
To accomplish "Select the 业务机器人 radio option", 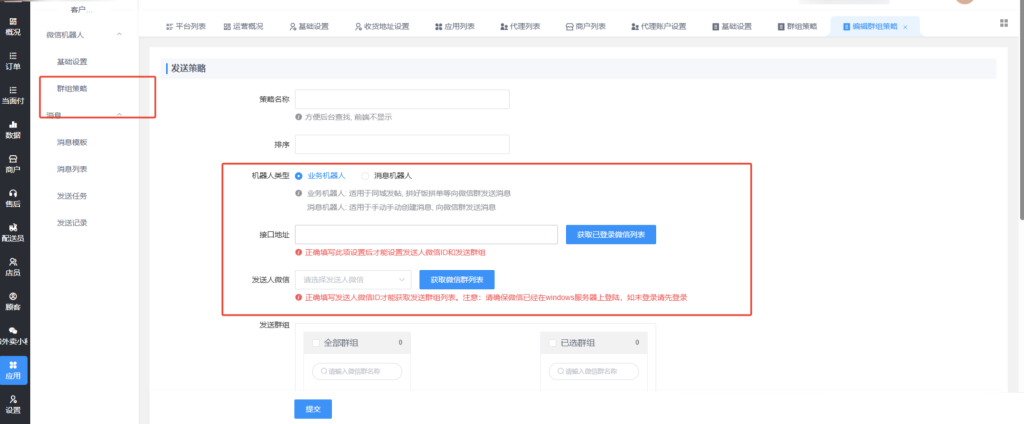I will (x=299, y=175).
